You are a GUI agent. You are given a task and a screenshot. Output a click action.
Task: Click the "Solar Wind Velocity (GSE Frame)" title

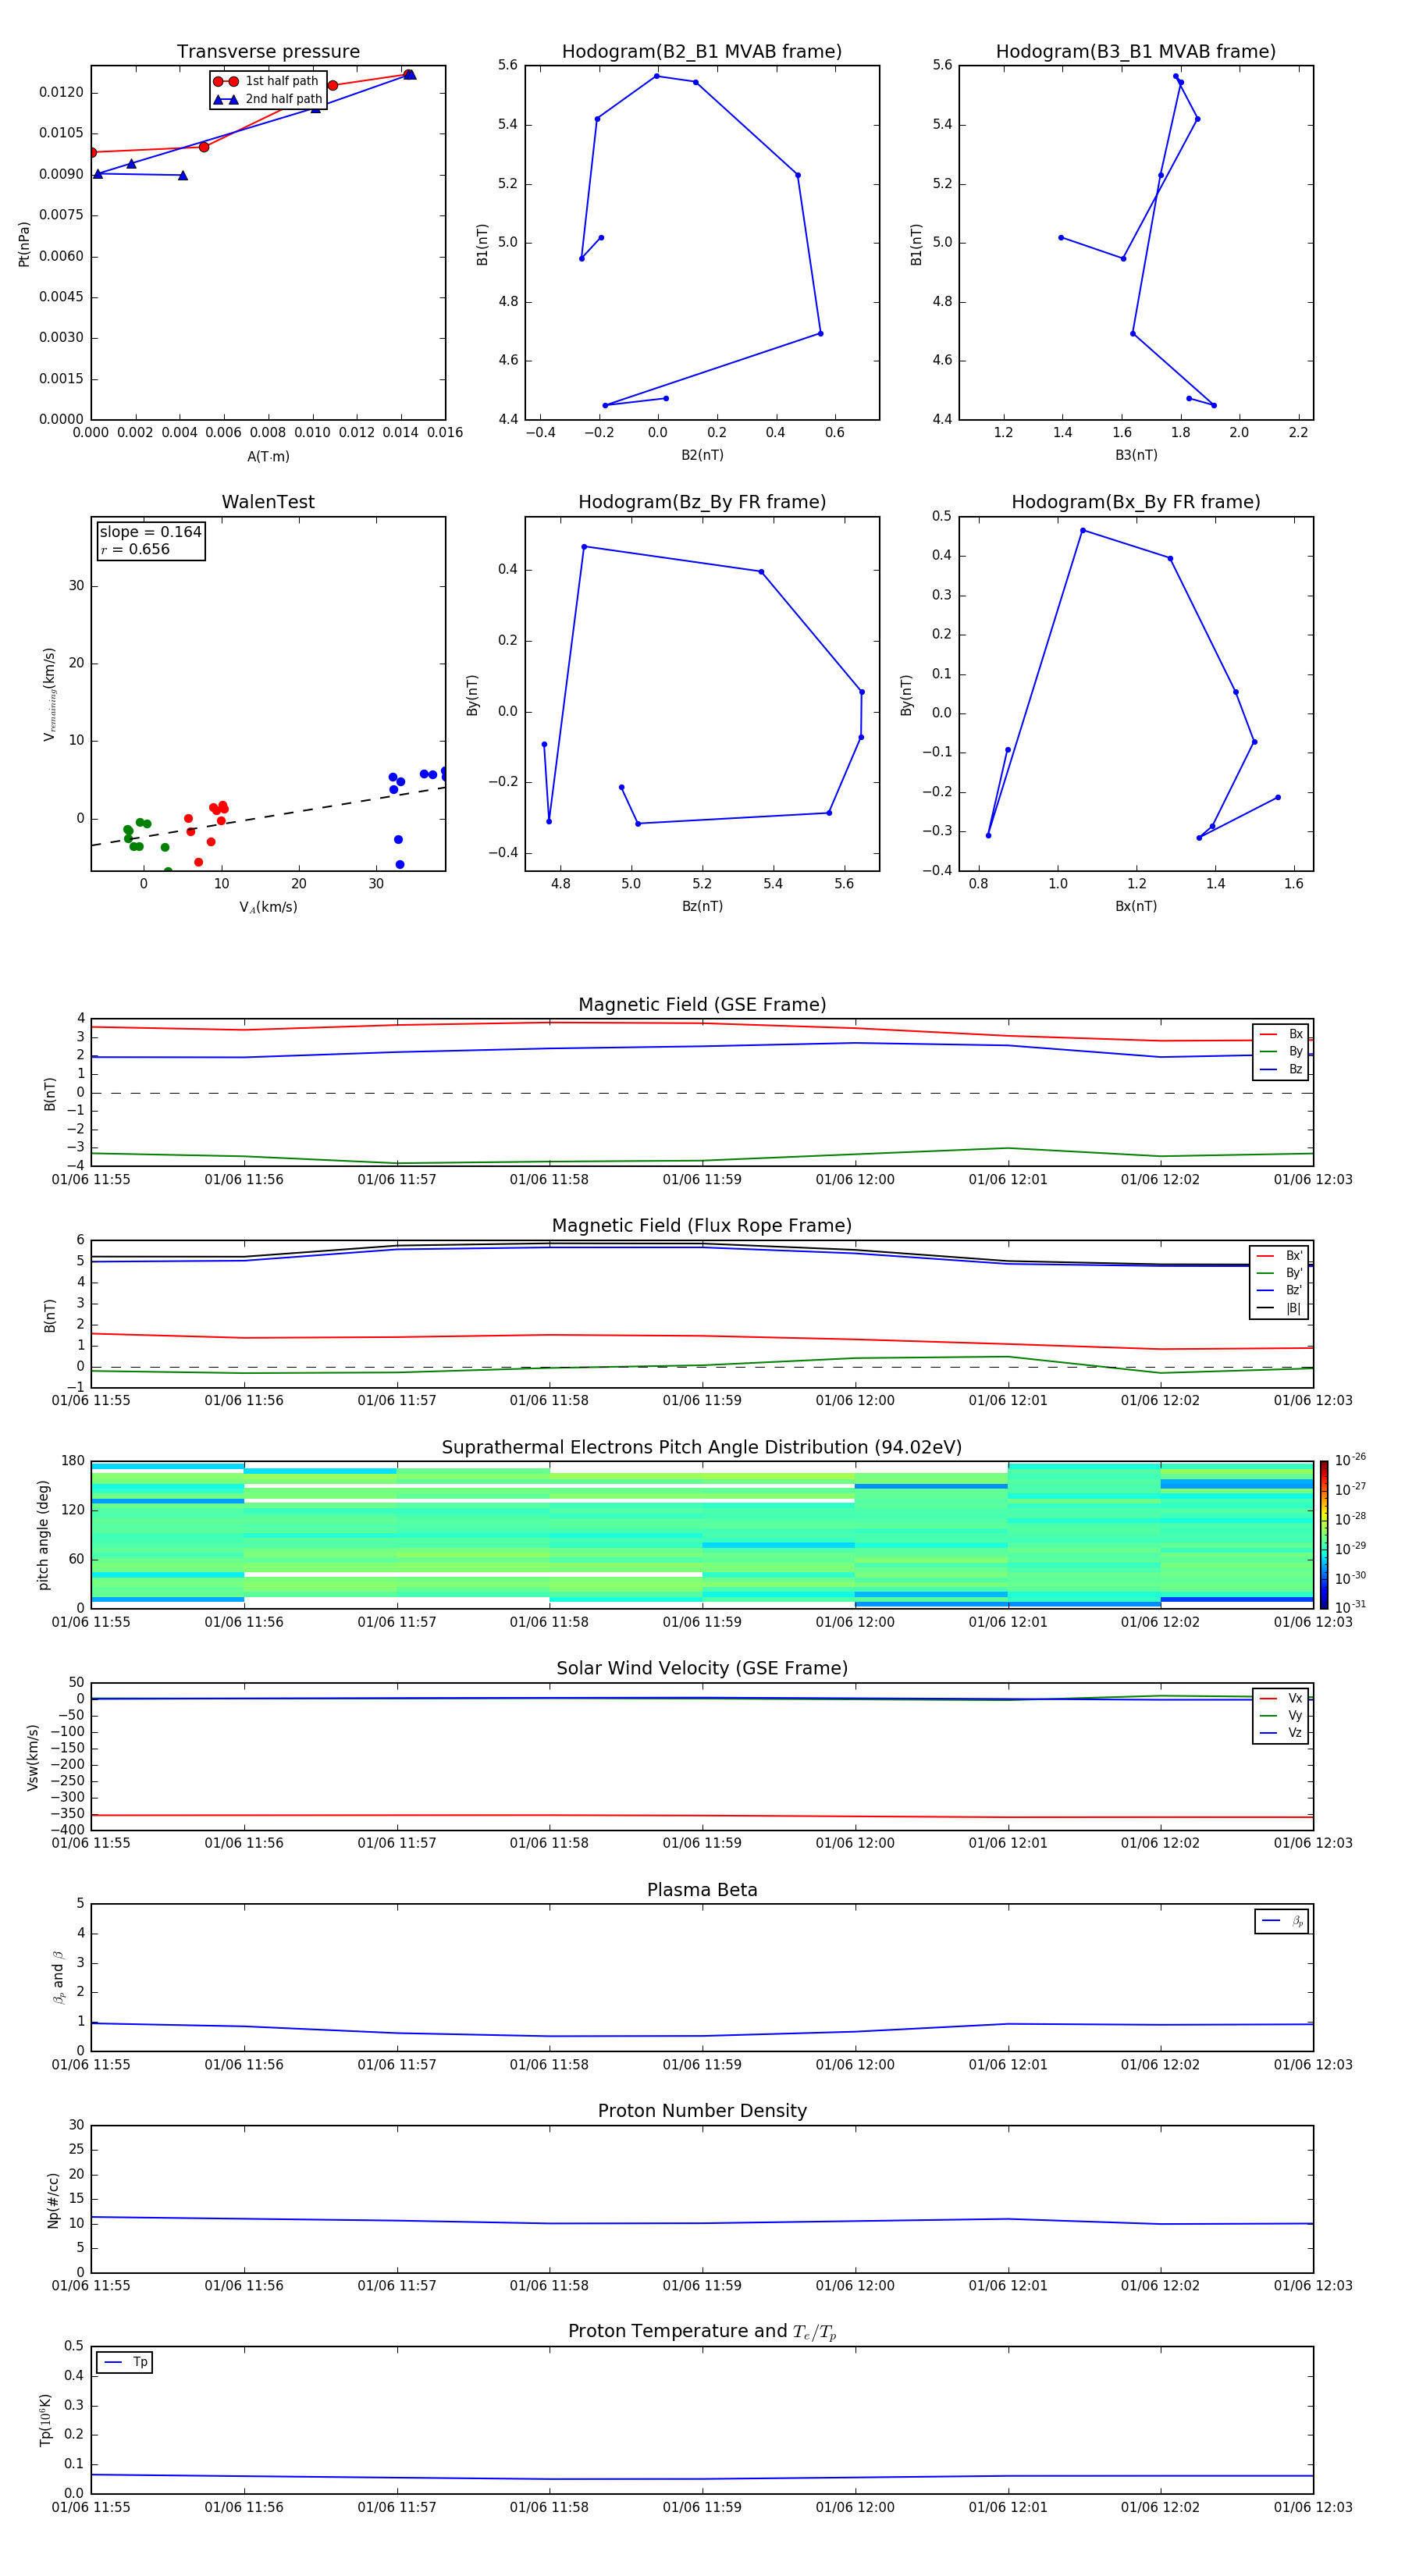click(x=702, y=1669)
